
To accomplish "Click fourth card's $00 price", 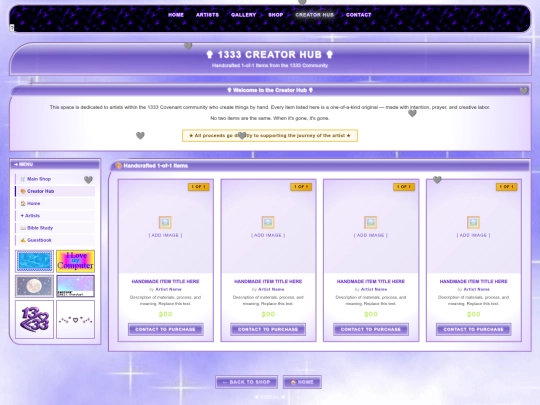I will 473,314.
